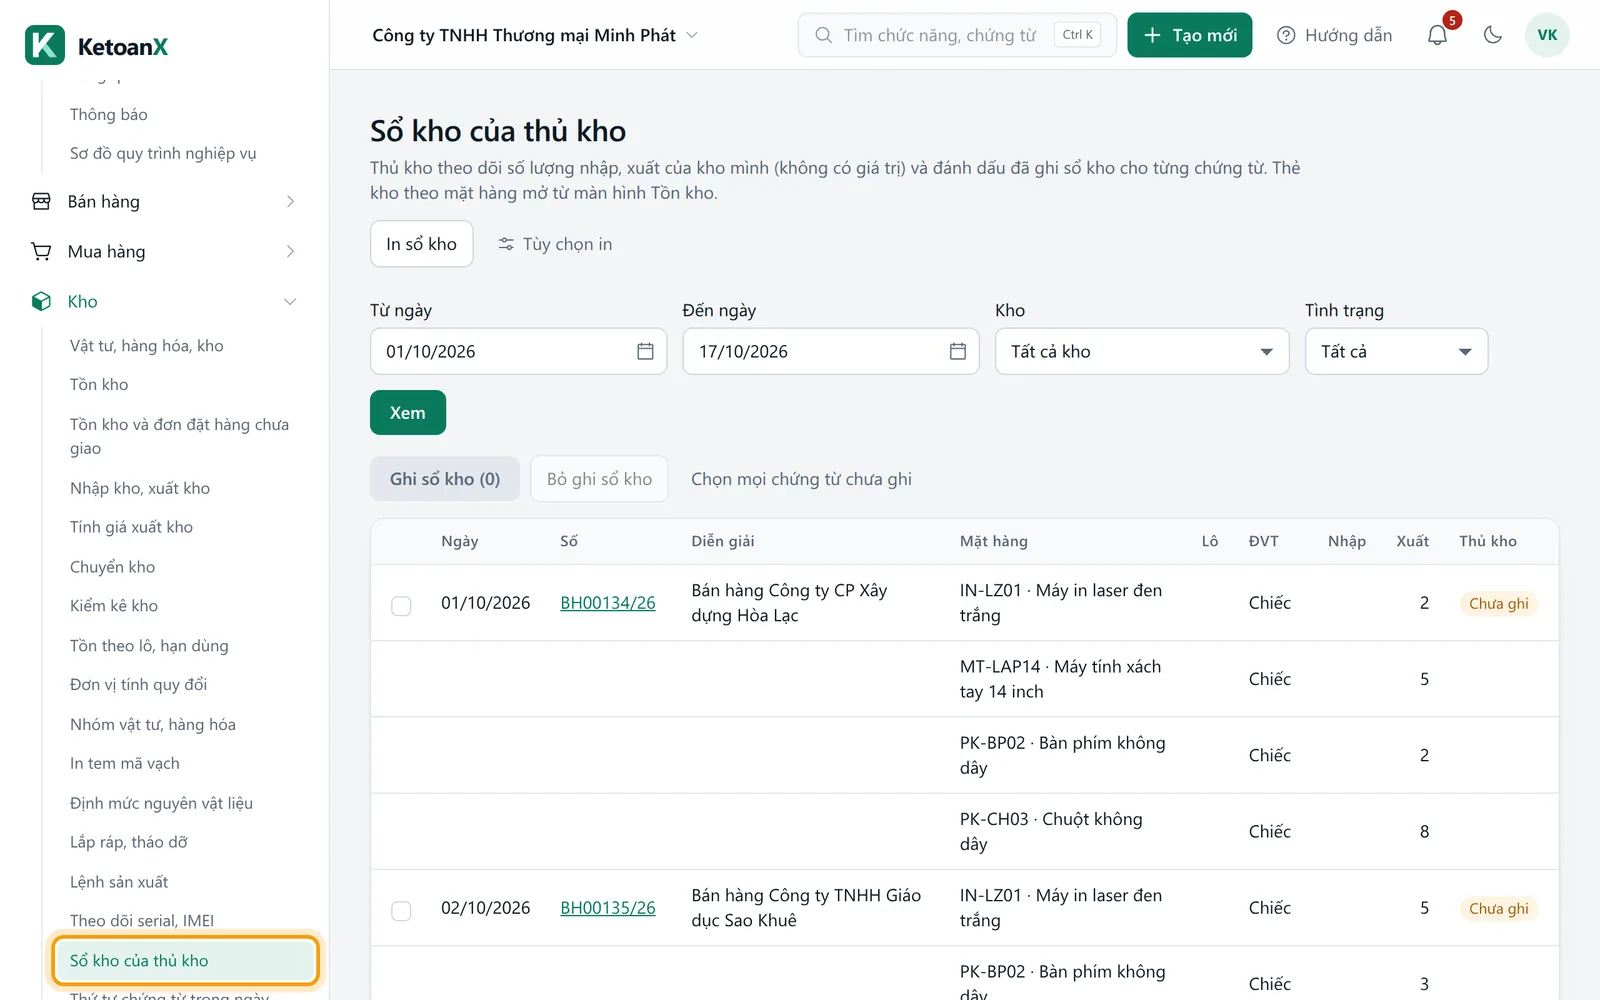Go to Chuyển kho menu item
Image resolution: width=1600 pixels, height=1000 pixels.
tap(112, 566)
